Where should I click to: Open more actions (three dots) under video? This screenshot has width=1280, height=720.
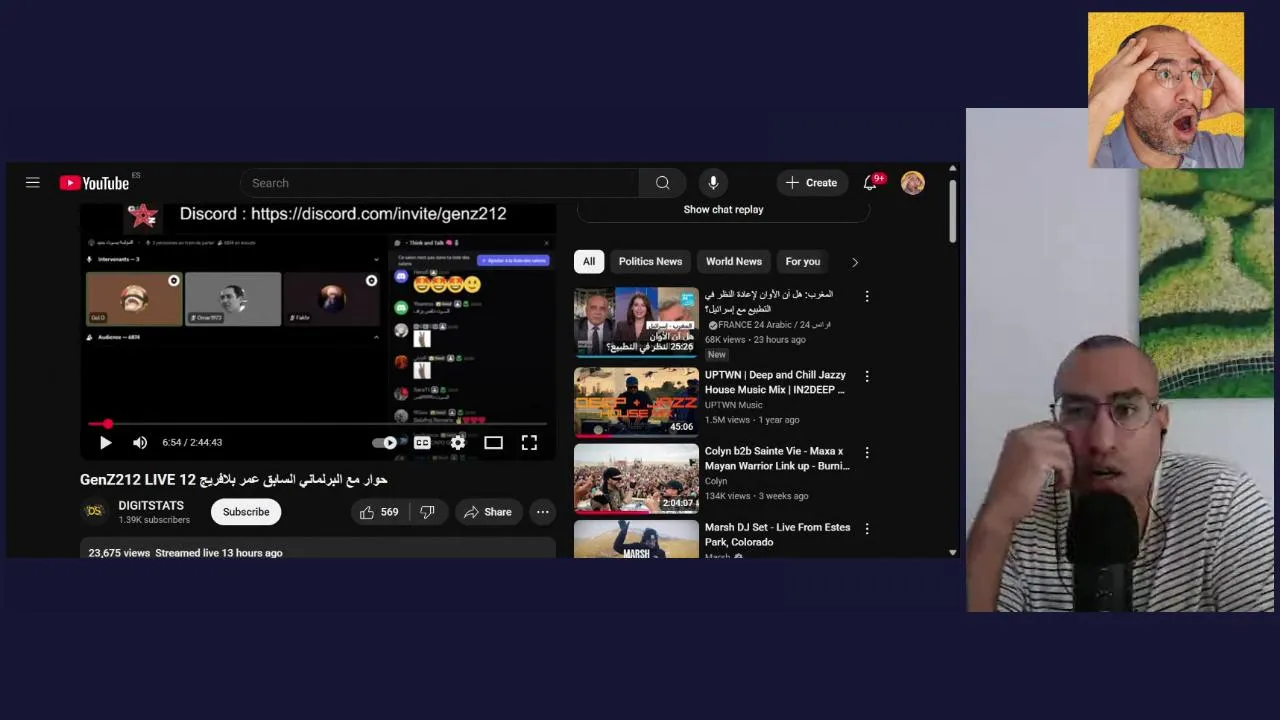tap(542, 512)
